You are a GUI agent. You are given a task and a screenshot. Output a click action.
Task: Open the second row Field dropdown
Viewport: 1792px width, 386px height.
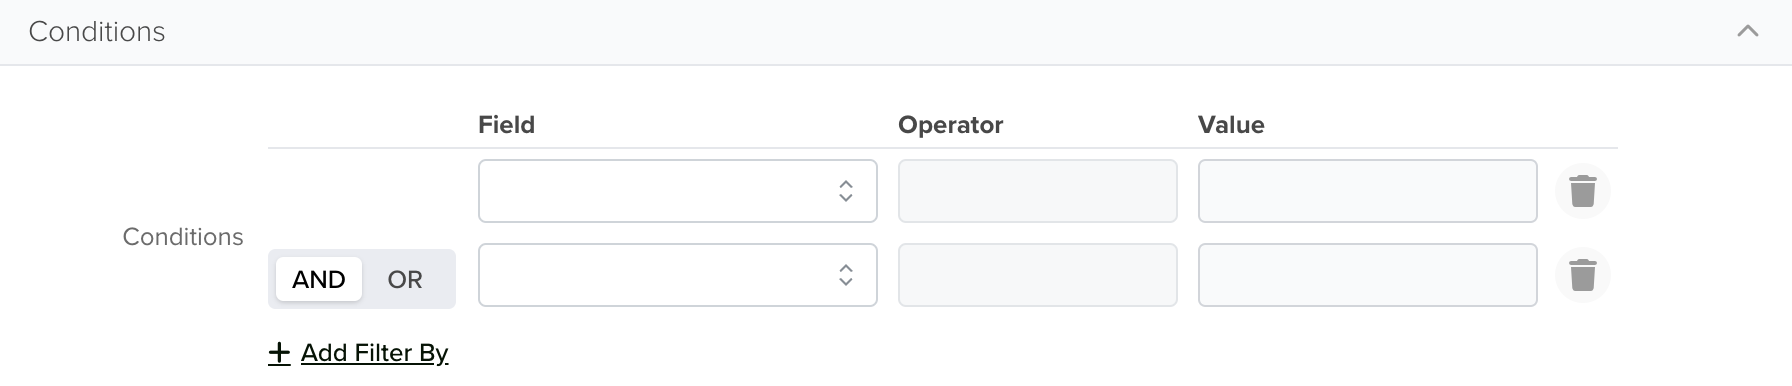click(678, 275)
